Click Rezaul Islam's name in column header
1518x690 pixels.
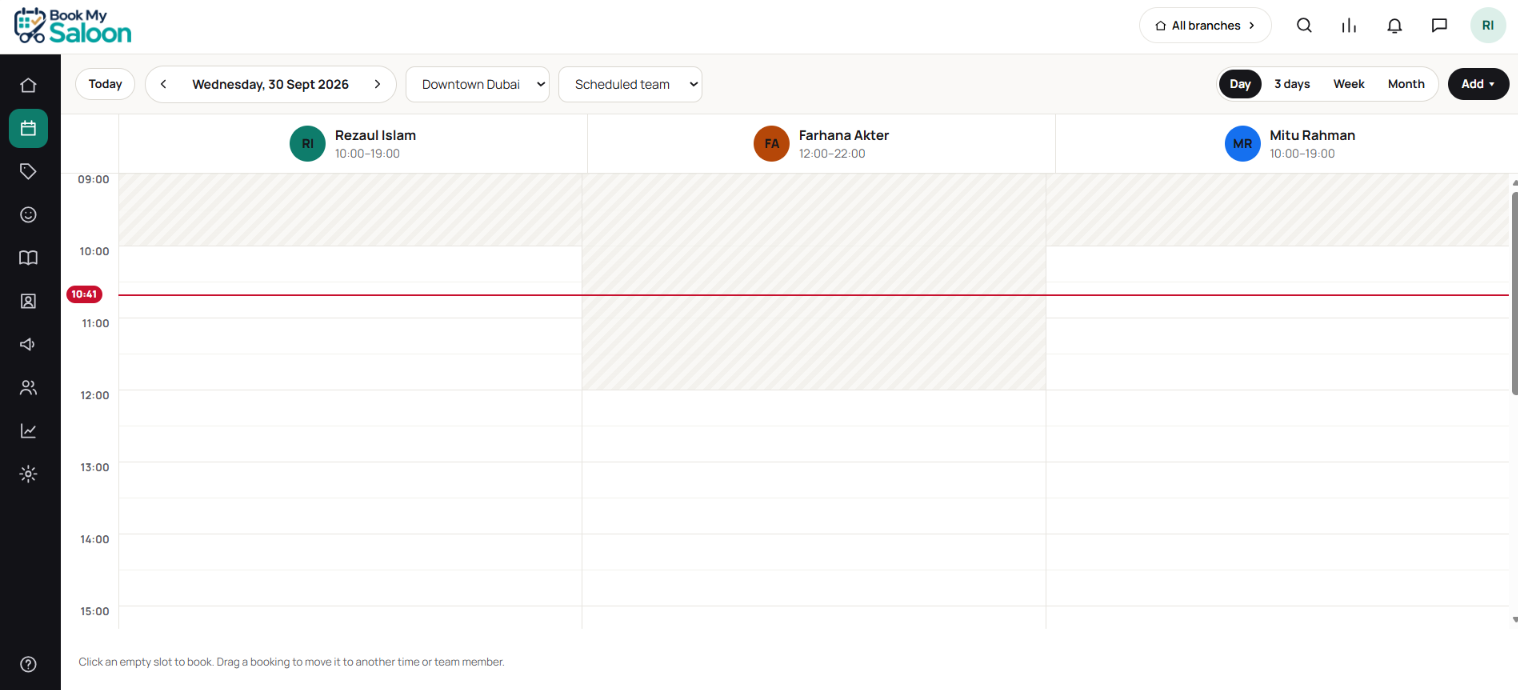[x=375, y=135]
